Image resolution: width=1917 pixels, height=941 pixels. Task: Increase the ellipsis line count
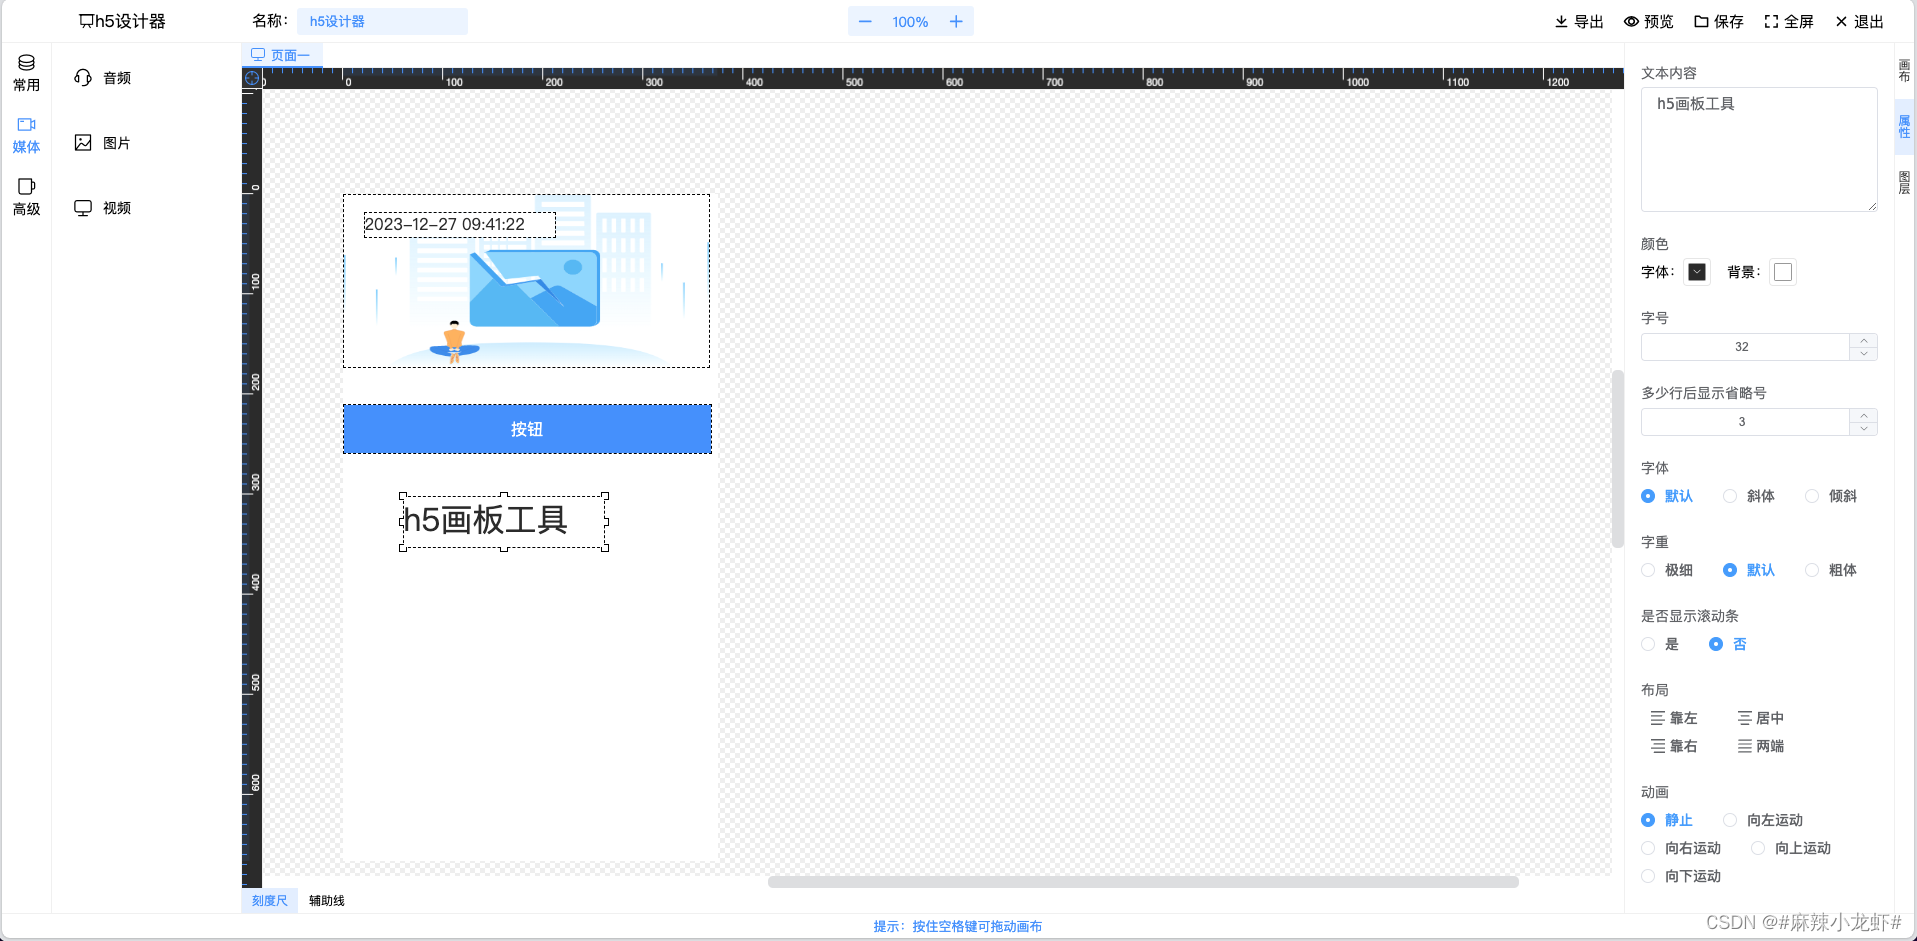[x=1864, y=416]
